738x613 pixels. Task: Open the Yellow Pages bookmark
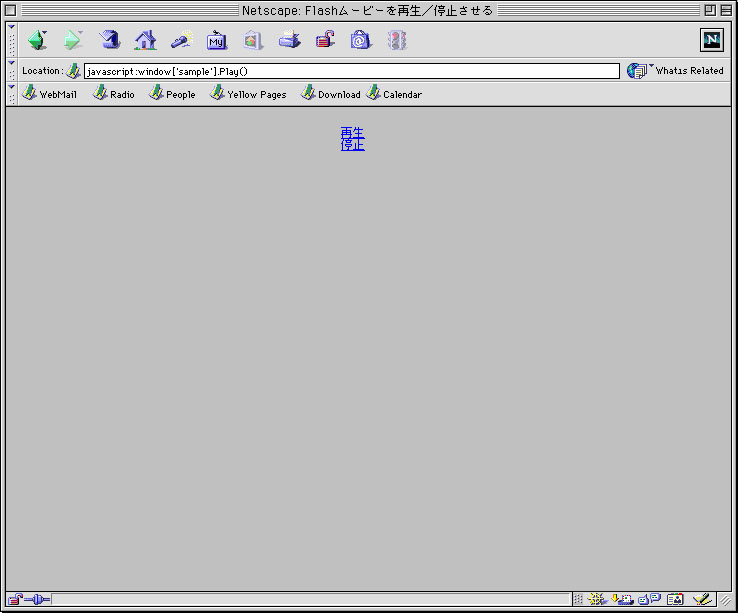[249, 93]
